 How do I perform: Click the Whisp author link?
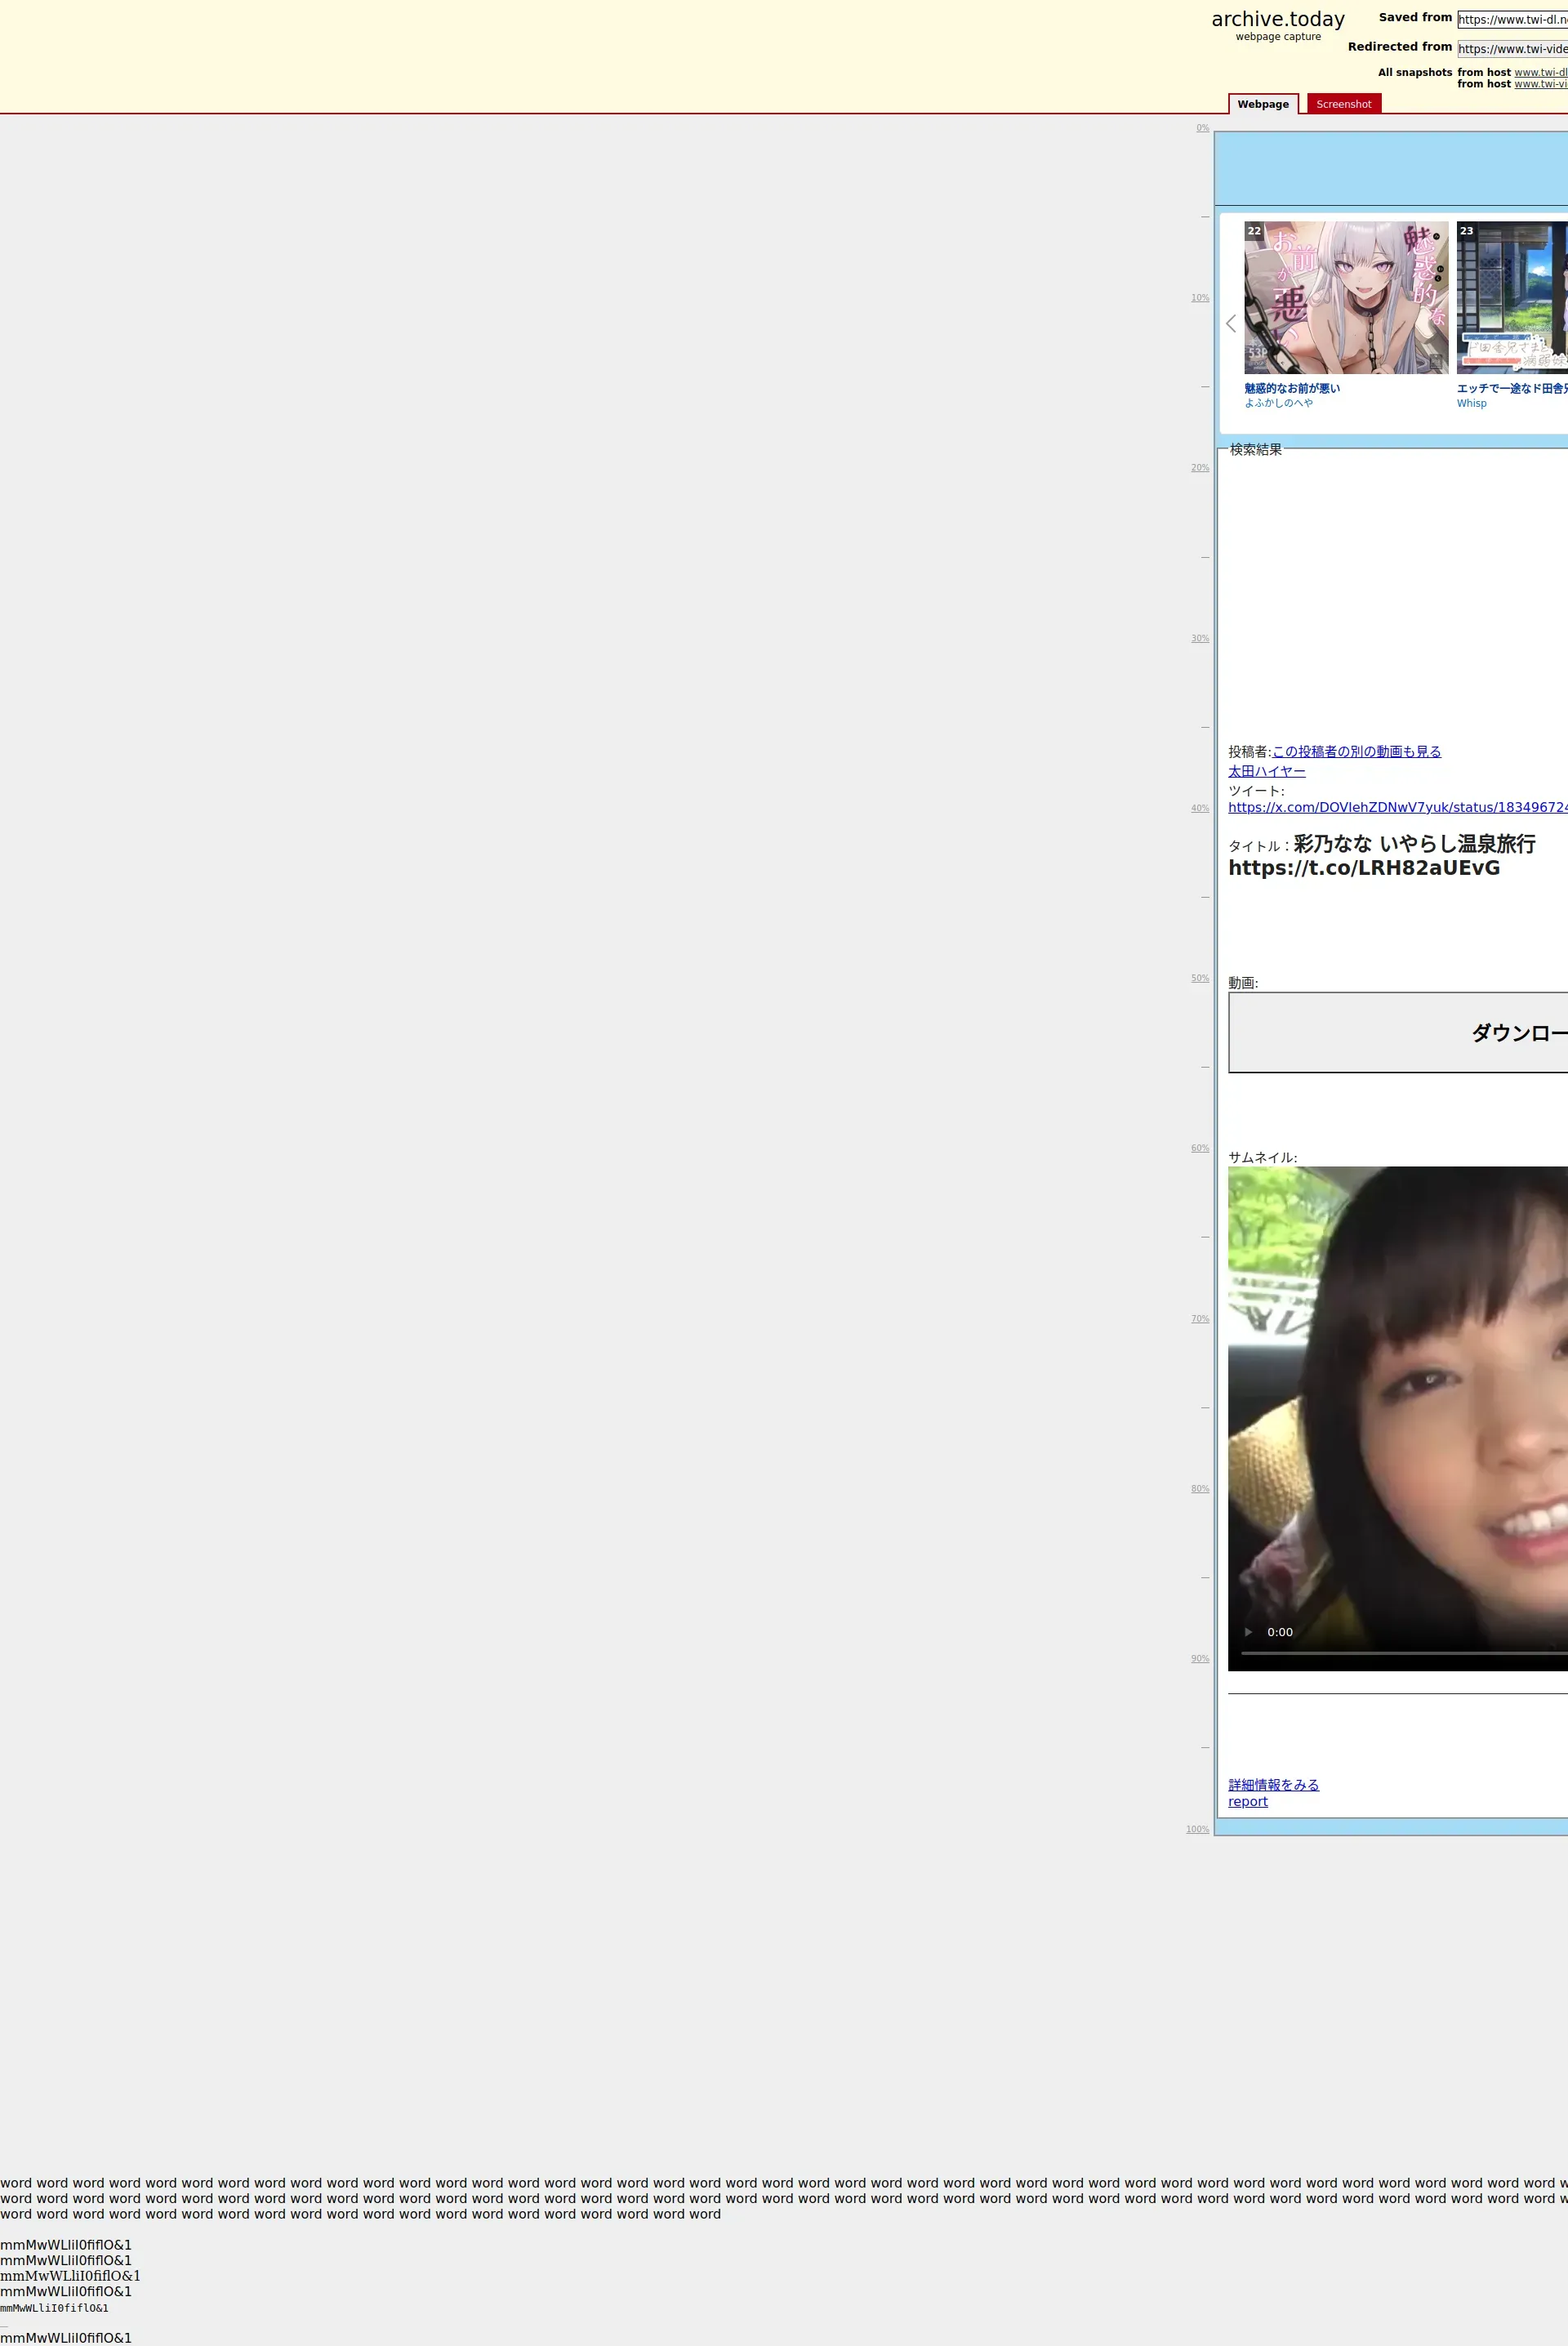click(1471, 403)
